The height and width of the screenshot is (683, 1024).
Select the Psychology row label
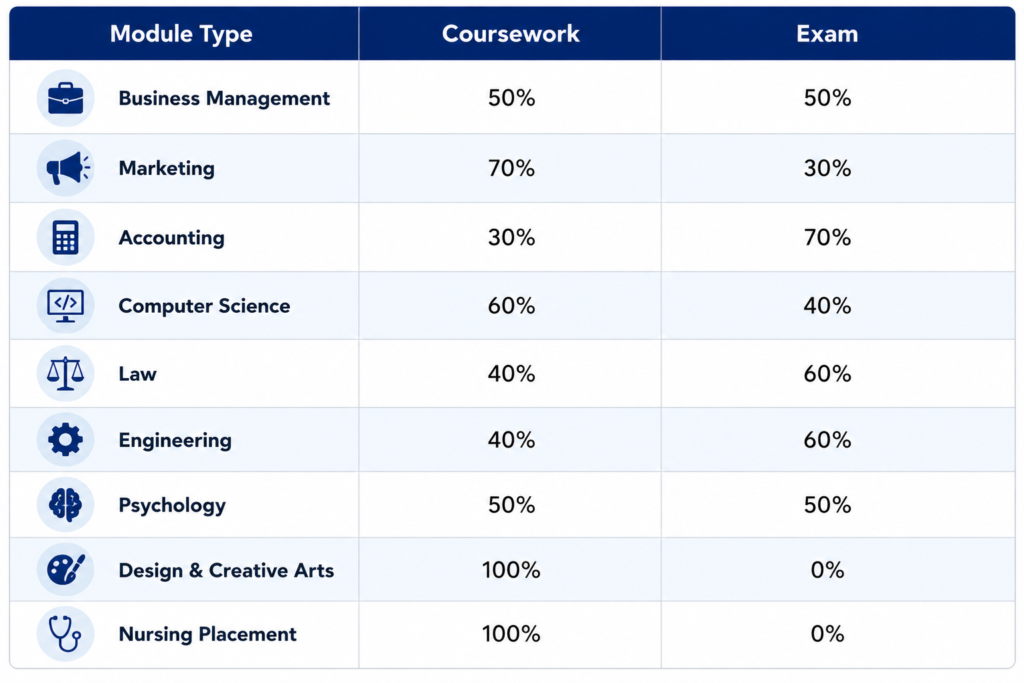coord(172,505)
